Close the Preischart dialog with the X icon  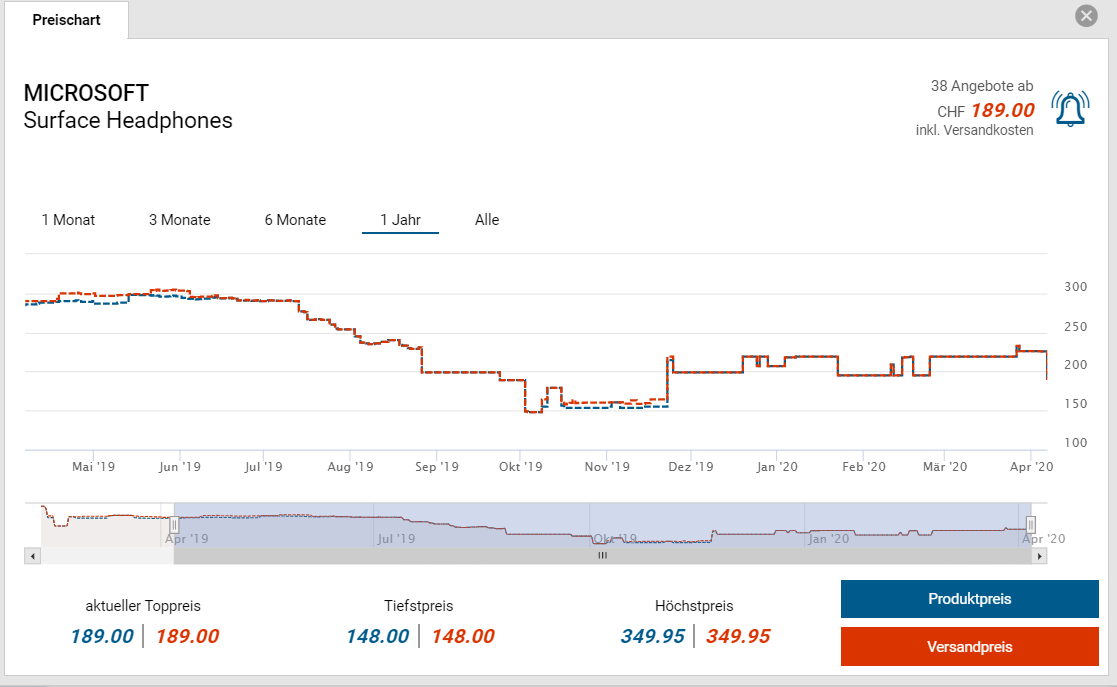point(1086,16)
